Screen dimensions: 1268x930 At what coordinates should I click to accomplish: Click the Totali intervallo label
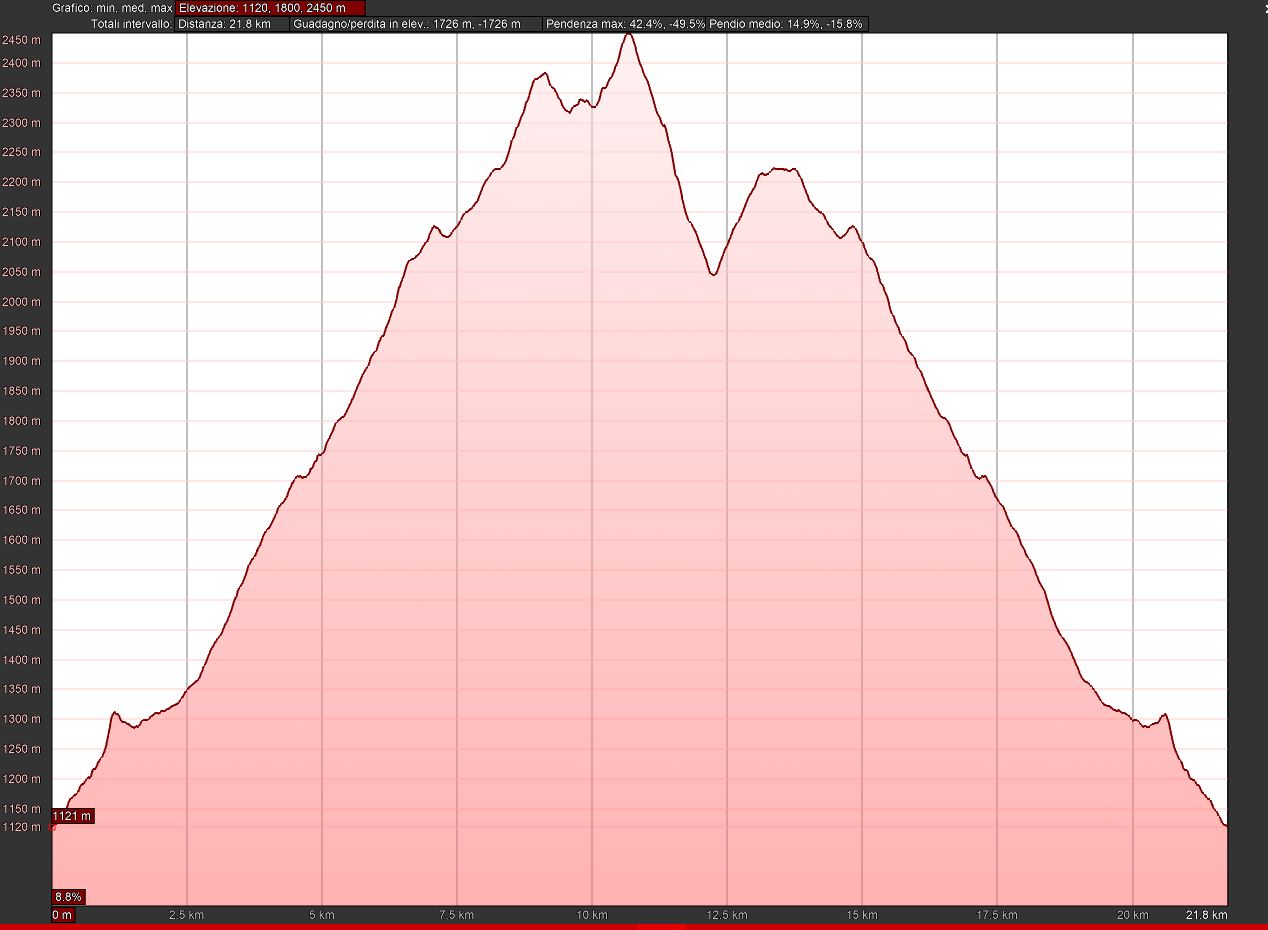click(131, 24)
